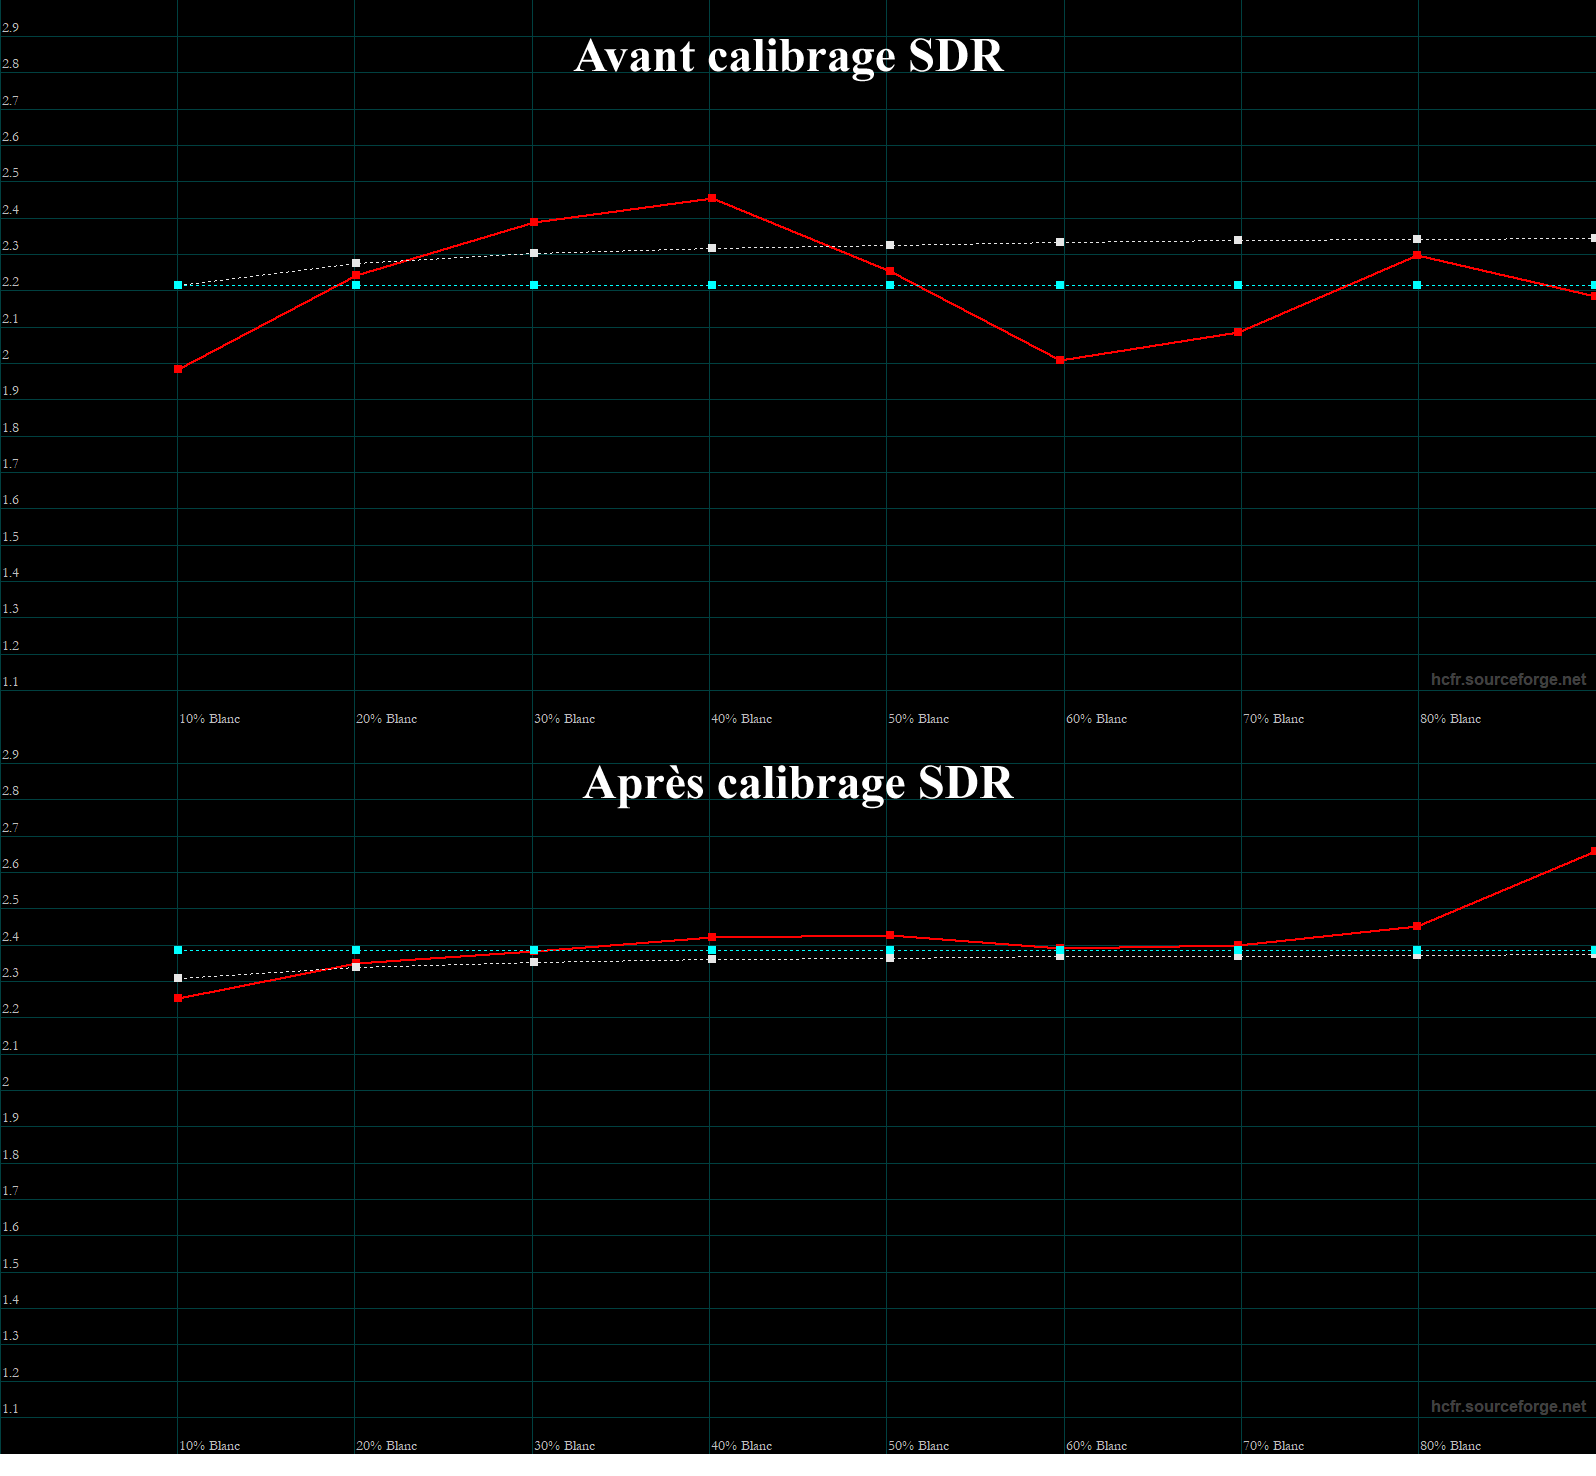Select the red 50% point in Après chart

pyautogui.click(x=890, y=936)
